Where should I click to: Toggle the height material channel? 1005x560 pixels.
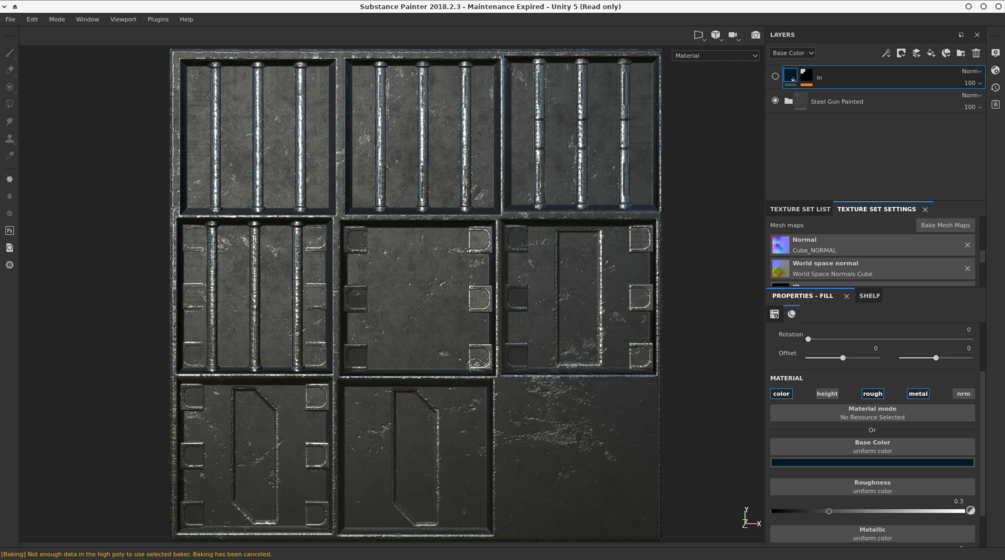coord(827,394)
